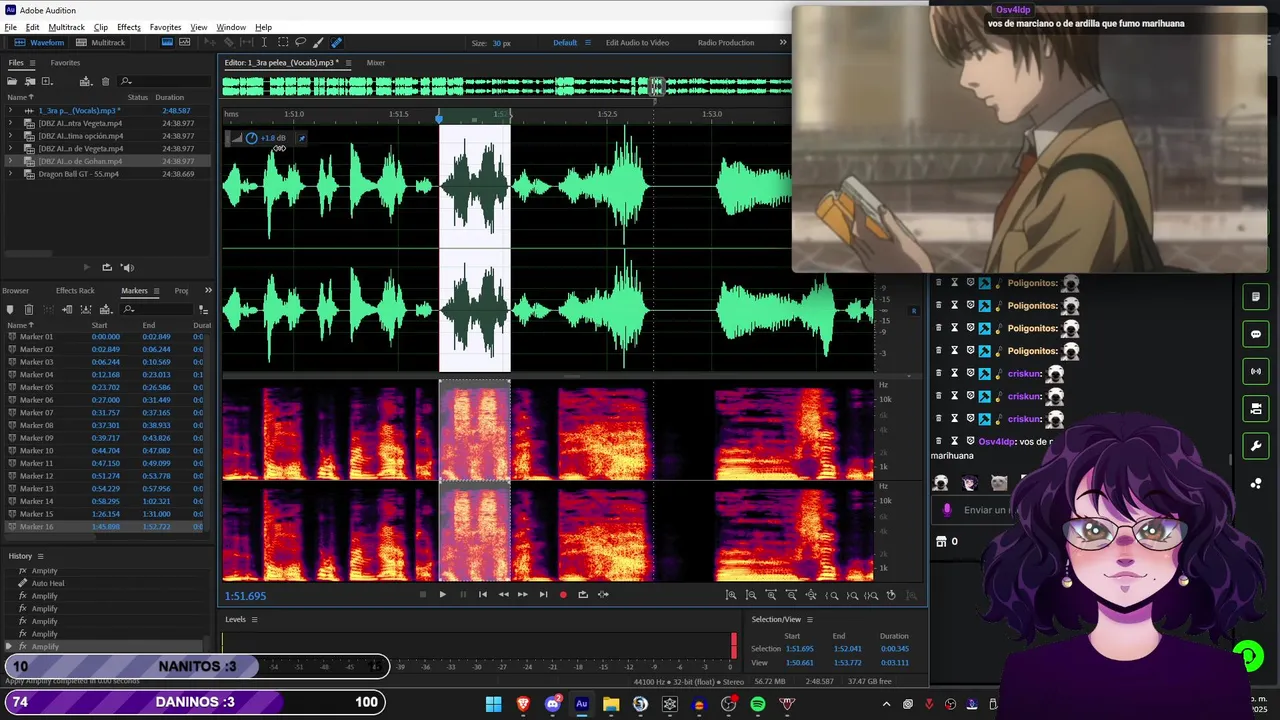Expand the [DBZ AI..tima opción.mp4 file row
This screenshot has width=1280, height=720.
pos(11,136)
